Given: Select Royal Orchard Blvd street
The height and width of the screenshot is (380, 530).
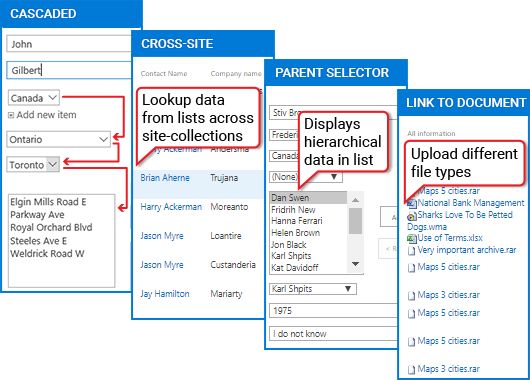Looking at the screenshot, I should [51, 228].
